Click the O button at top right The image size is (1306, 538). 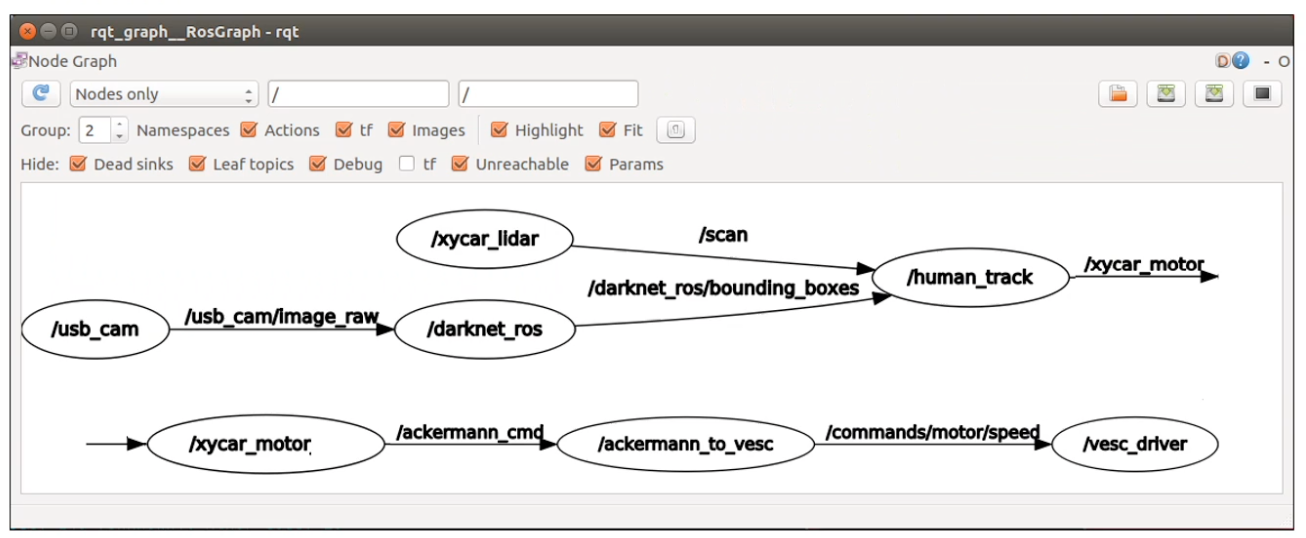tap(1284, 62)
